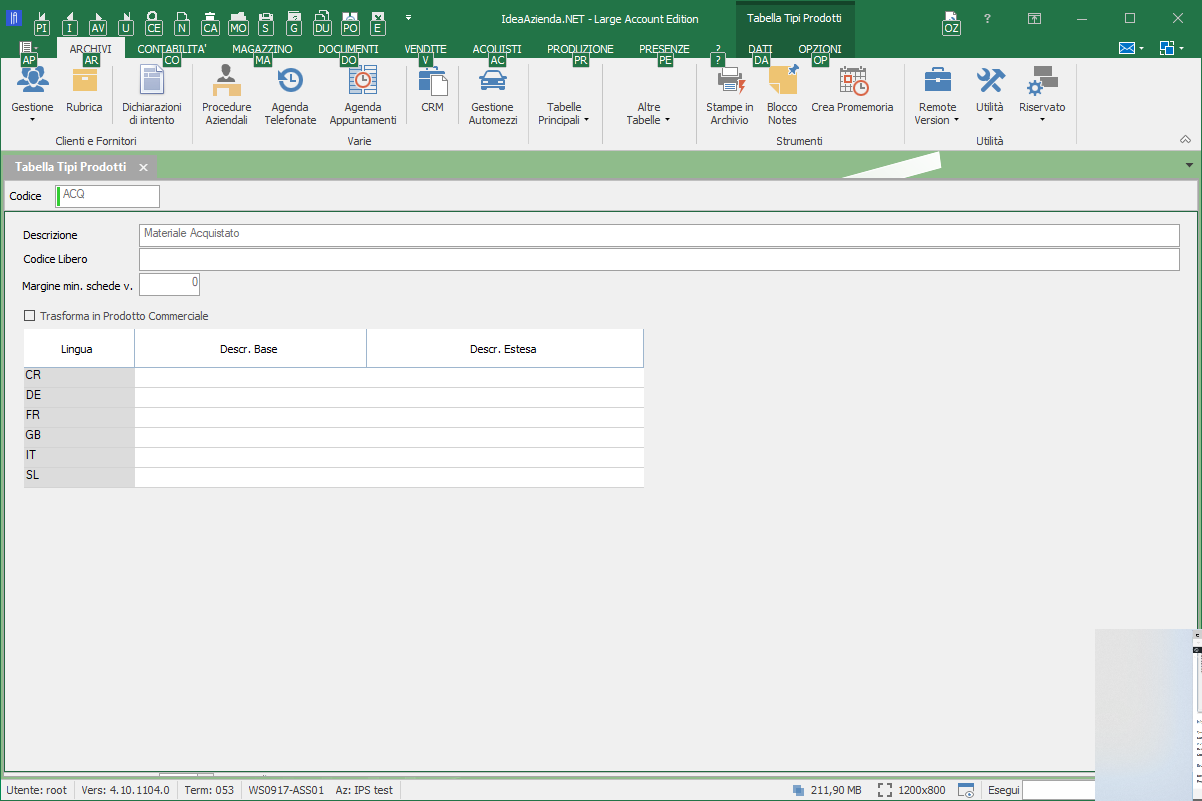The height and width of the screenshot is (801, 1202).
Task: Open the DATI contextual tab
Action: [761, 49]
